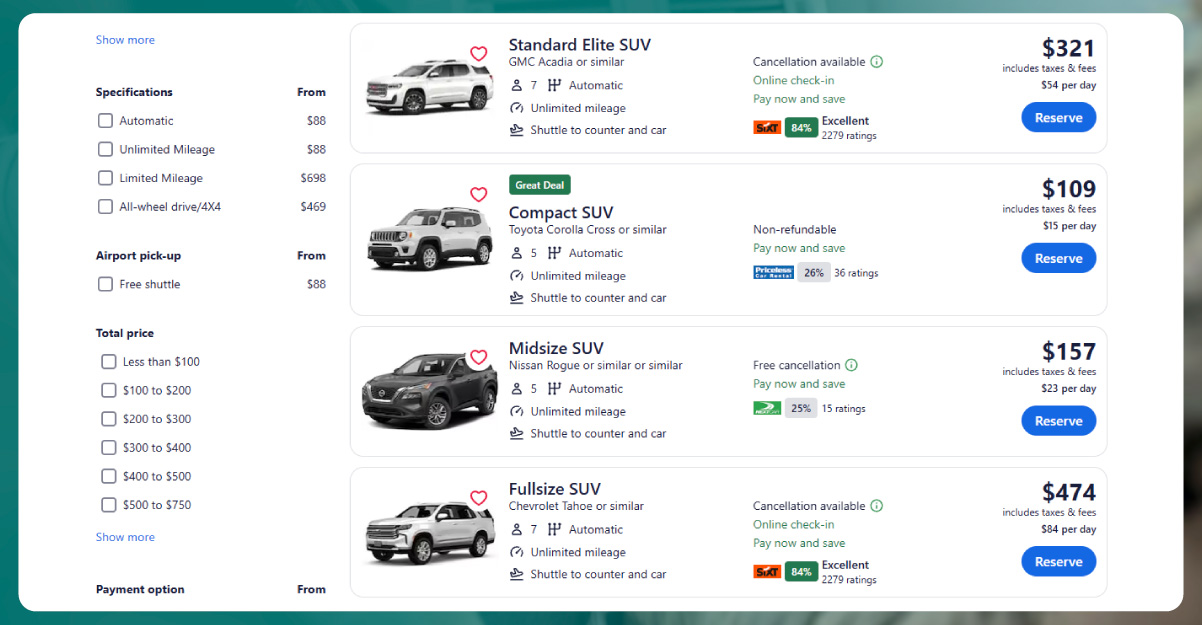Screen dimensions: 1202x625
Task: Check the $200 to $300 price filter
Action: [108, 418]
